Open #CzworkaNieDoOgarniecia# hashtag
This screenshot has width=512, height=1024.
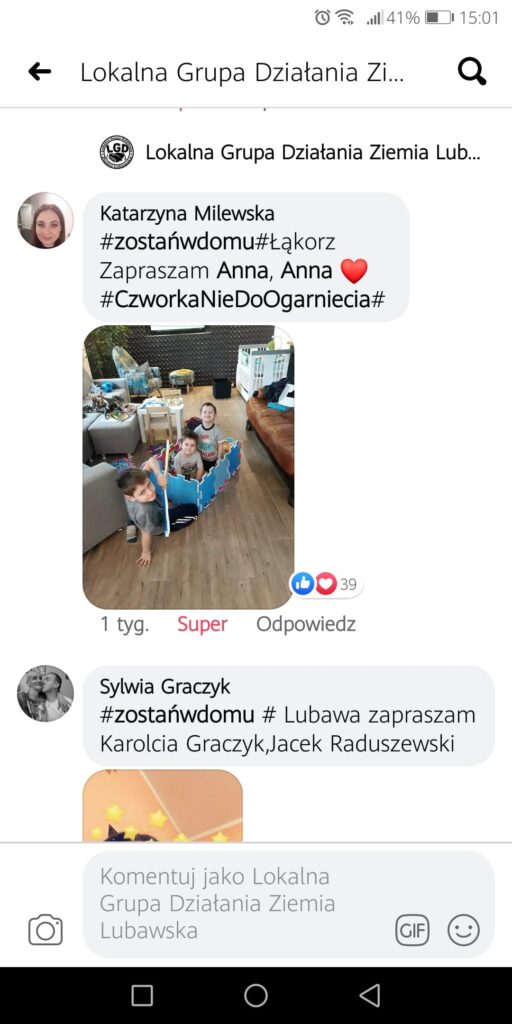[242, 300]
